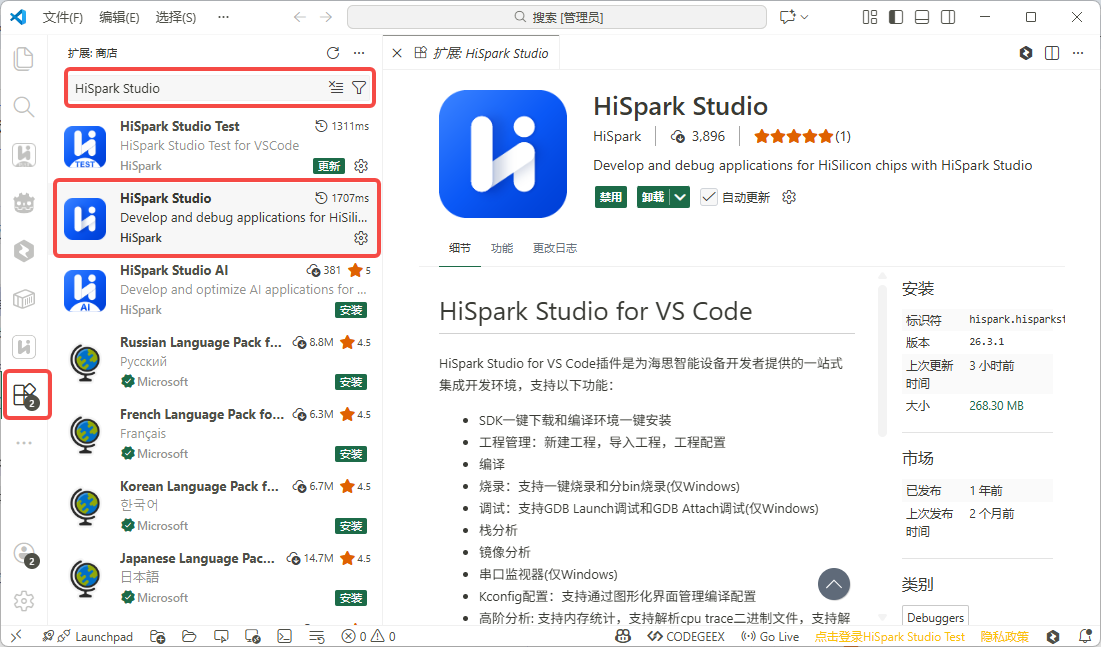Toggle secondary side bar visibility

[948, 17]
